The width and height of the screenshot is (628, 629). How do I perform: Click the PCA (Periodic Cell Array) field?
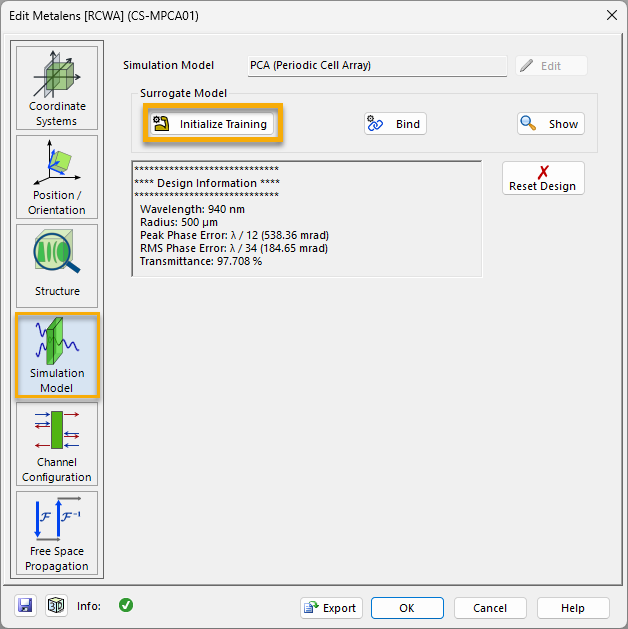pyautogui.click(x=377, y=66)
